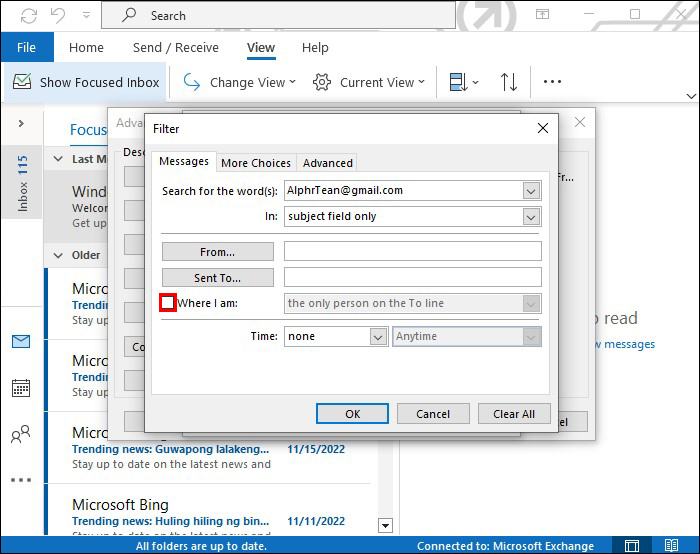Collapse the Last Month group

[58, 159]
